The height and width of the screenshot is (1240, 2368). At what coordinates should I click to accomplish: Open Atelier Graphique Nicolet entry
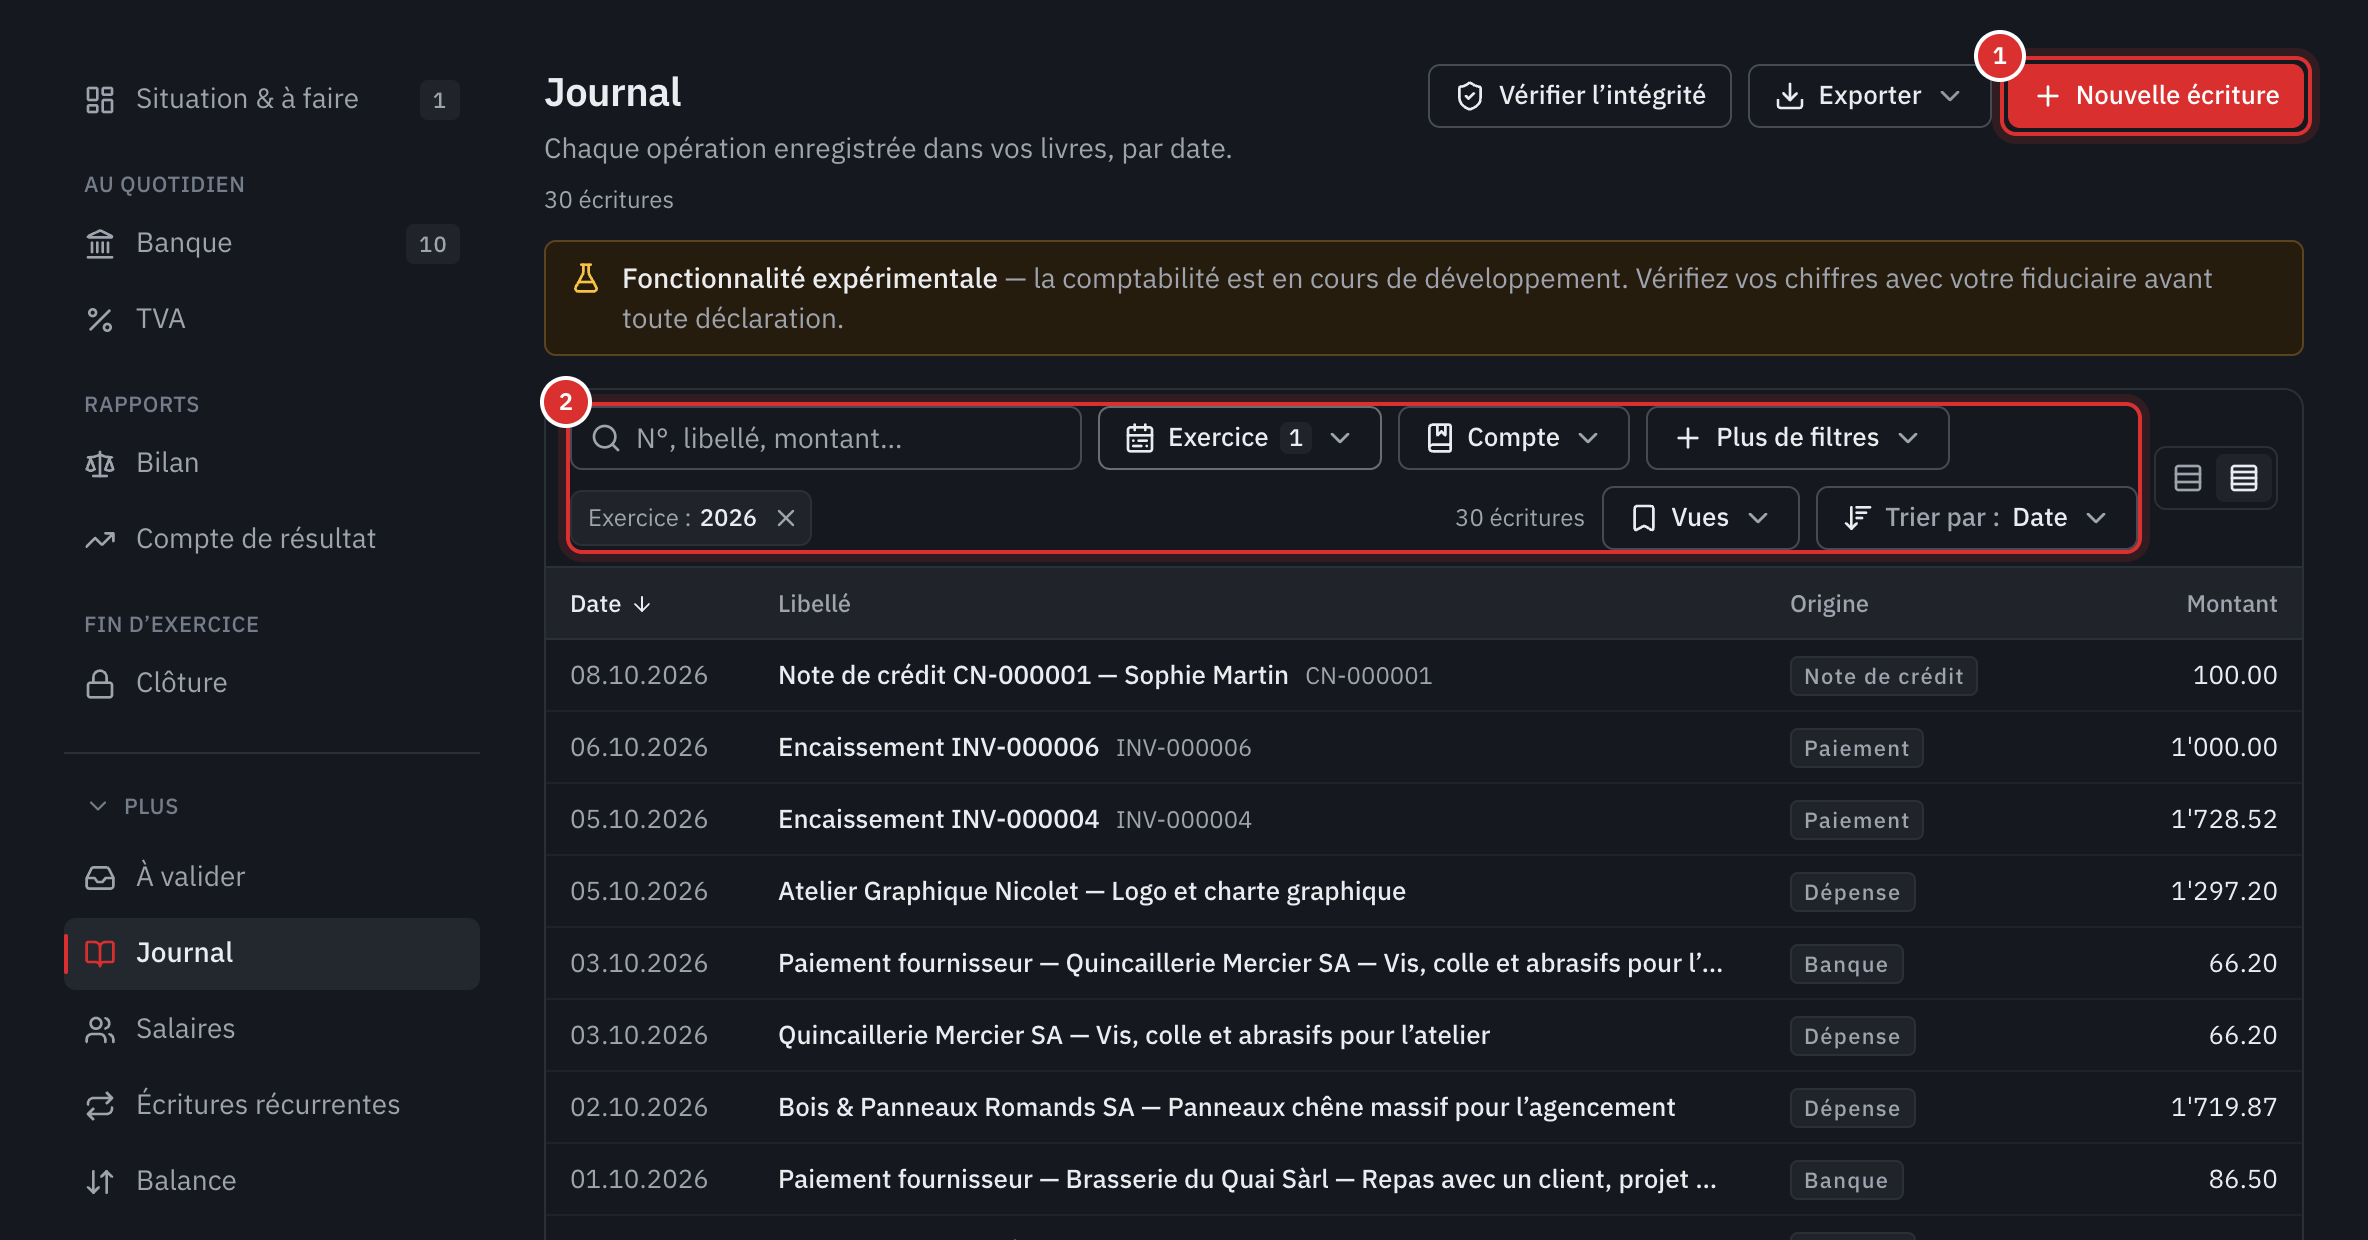tap(1423, 892)
